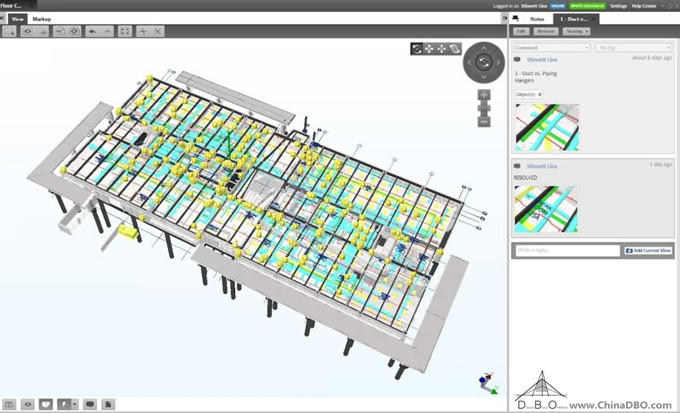Viewport: 680px width, 413px height.
Task: Click the navigation wheel down arrow
Action: click(x=484, y=77)
